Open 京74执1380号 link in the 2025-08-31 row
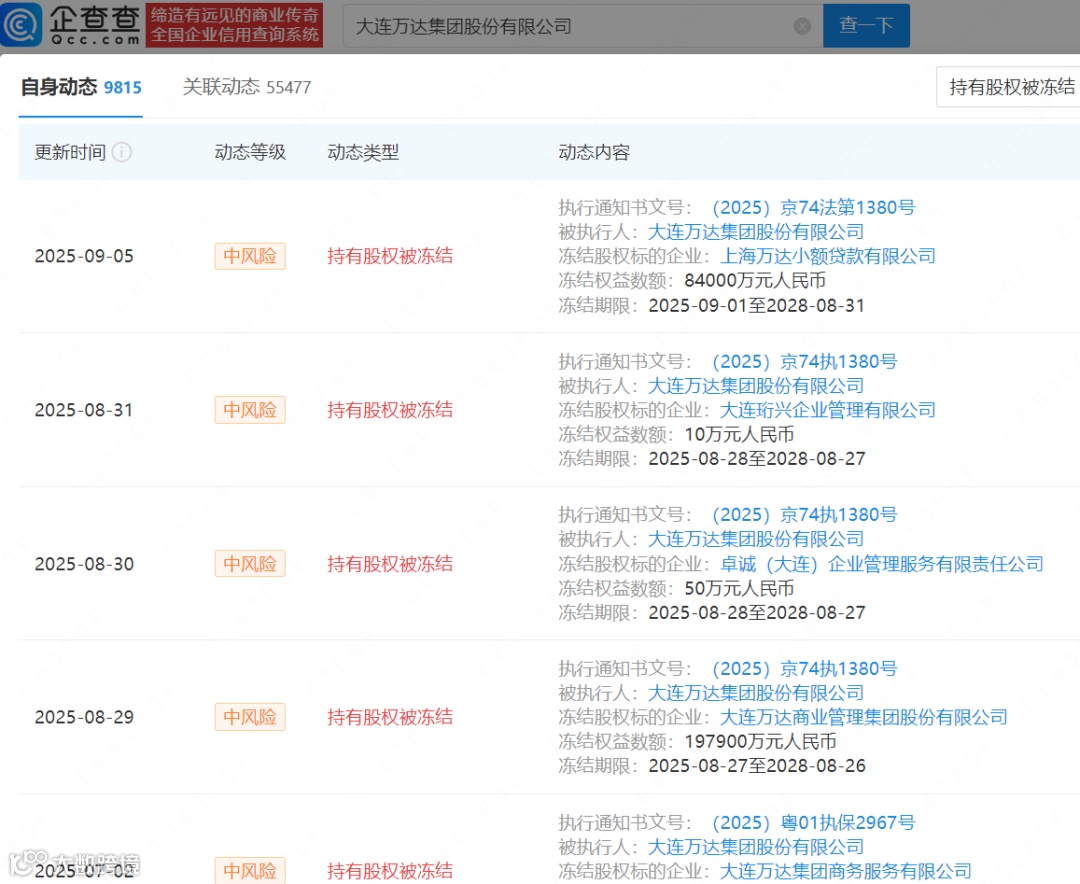 (804, 362)
